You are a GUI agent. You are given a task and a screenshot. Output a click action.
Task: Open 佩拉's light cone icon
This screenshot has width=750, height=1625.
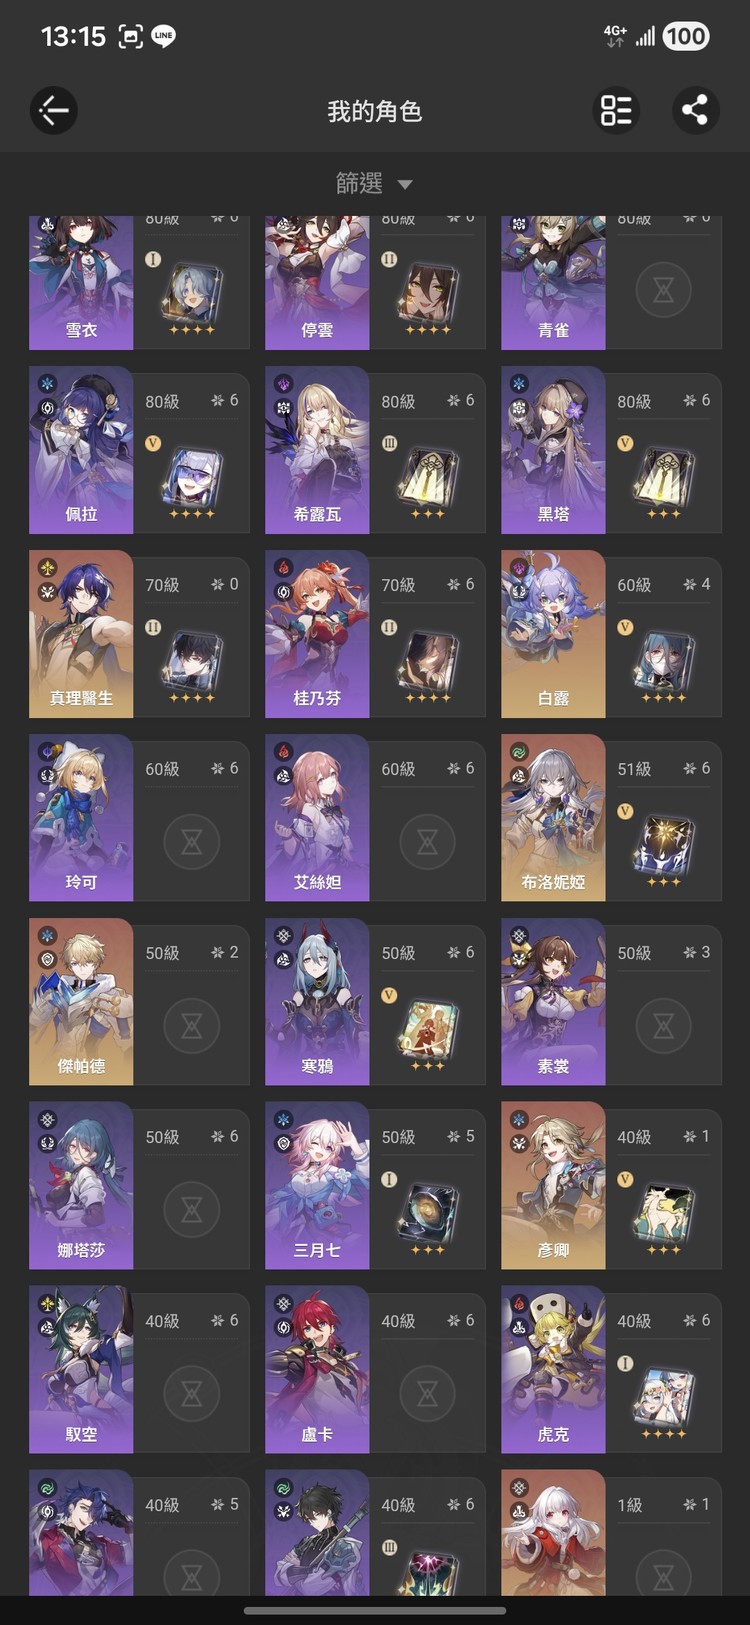coord(192,478)
